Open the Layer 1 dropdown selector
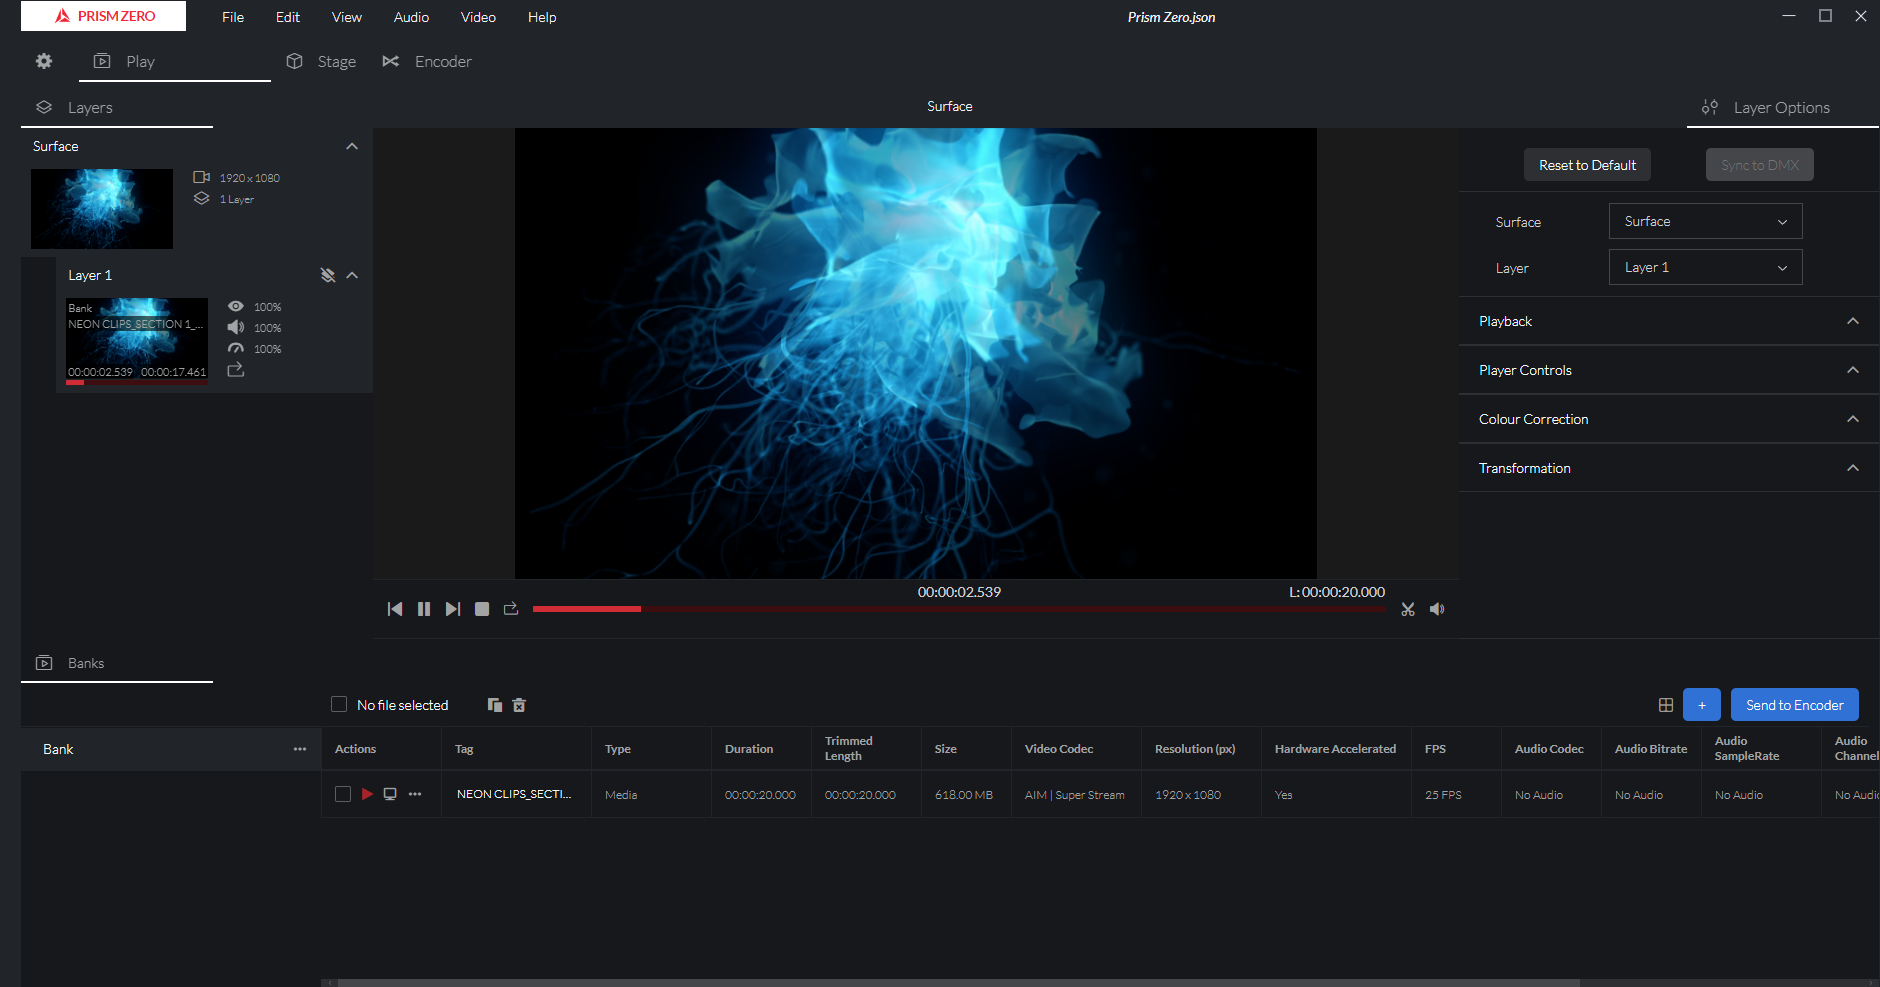The image size is (1880, 987). coord(1705,267)
